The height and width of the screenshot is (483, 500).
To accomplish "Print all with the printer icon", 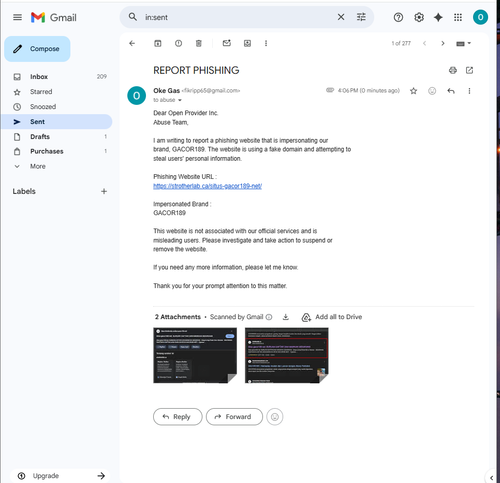I will pyautogui.click(x=453, y=70).
